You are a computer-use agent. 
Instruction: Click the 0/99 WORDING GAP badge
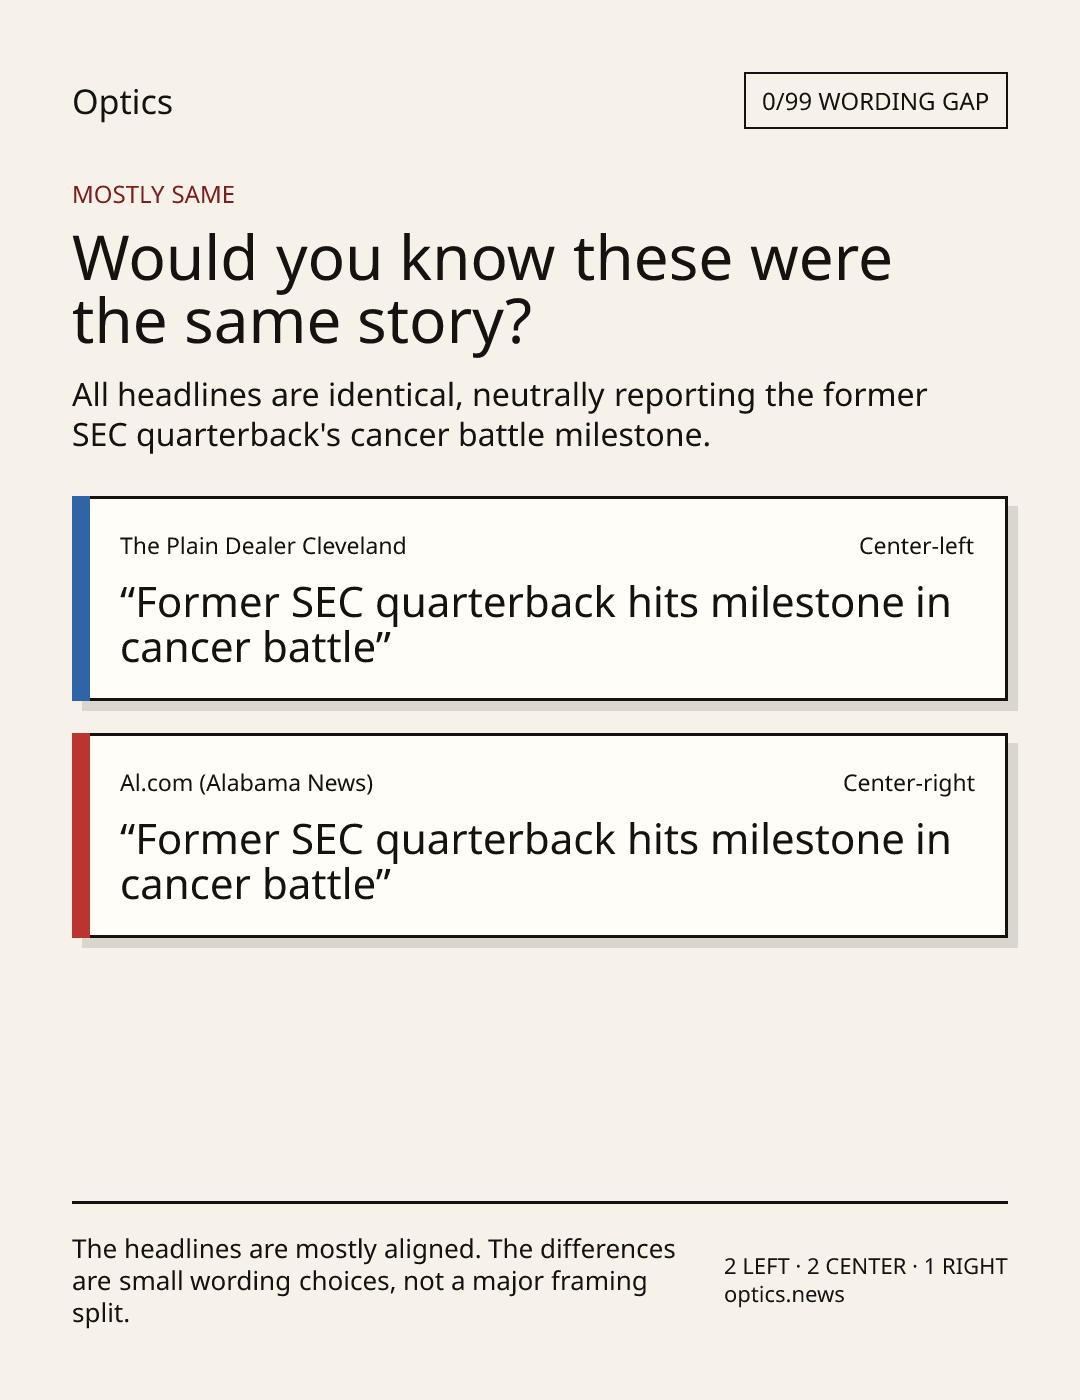[875, 101]
